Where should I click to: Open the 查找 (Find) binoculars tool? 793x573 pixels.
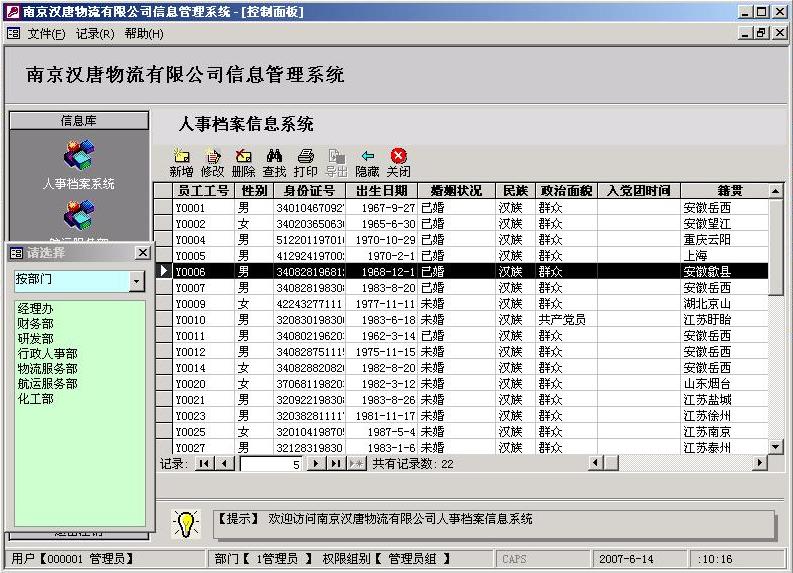(x=275, y=163)
